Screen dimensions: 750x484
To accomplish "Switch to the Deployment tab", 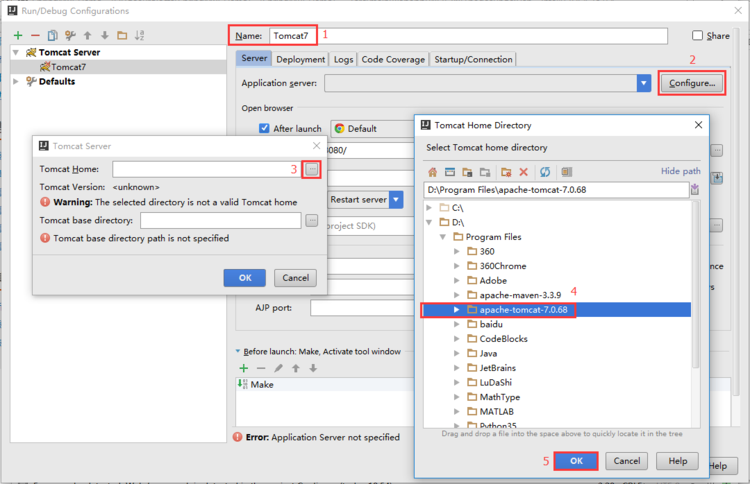I will point(300,59).
